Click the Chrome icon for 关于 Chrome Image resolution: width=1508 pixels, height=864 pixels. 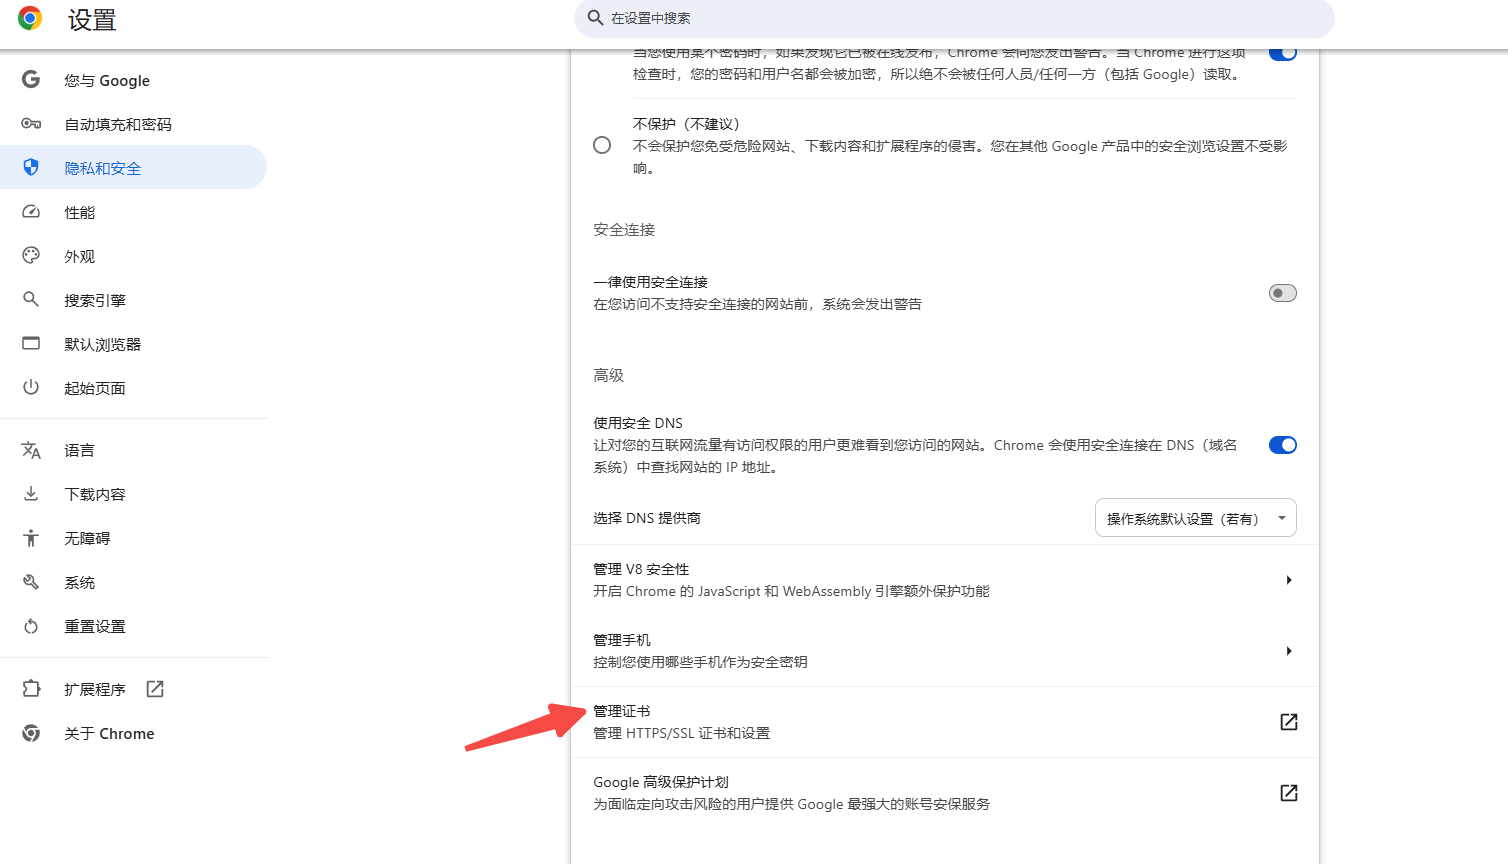tap(31, 733)
